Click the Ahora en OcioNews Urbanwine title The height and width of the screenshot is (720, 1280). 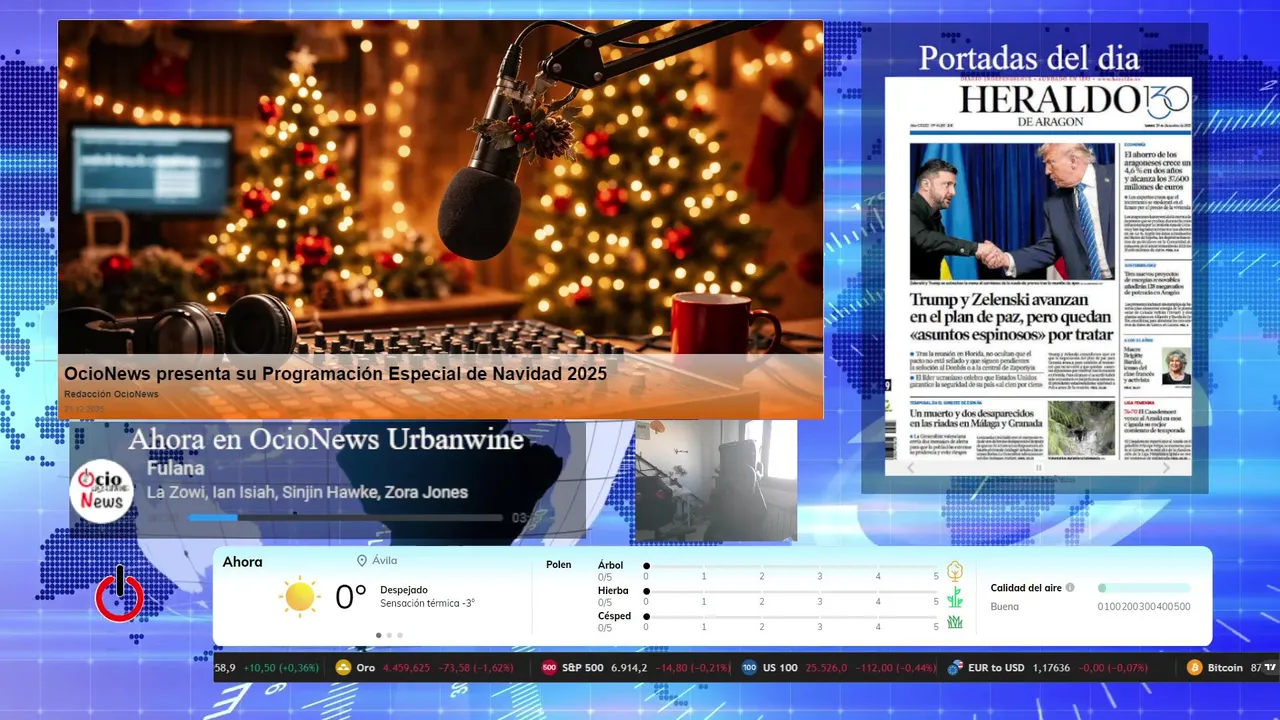click(326, 439)
